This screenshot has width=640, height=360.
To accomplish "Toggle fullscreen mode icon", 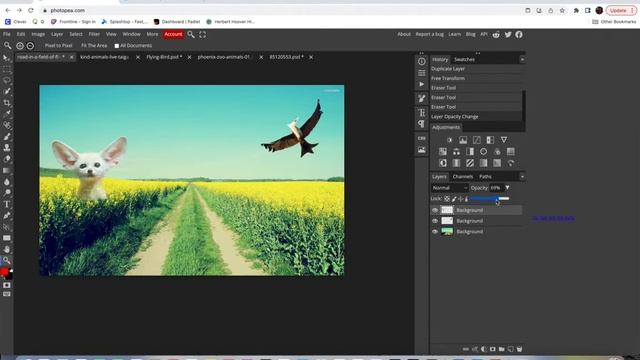I will pyautogui.click(x=202, y=35).
